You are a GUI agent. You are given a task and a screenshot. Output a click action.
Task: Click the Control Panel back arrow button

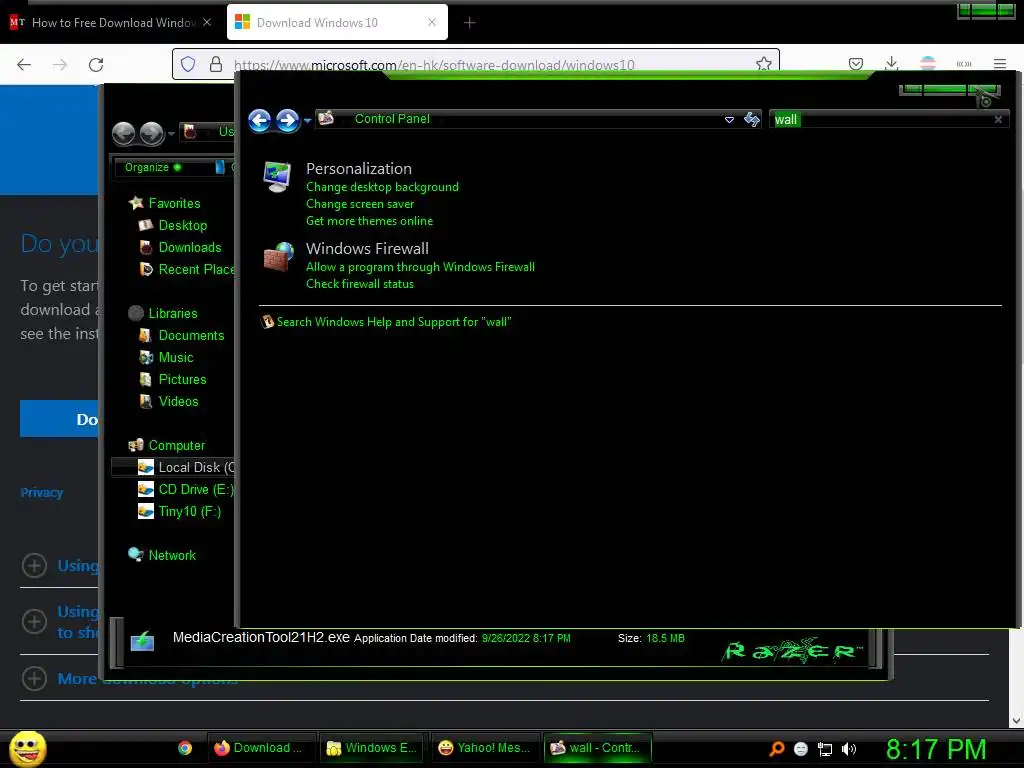259,120
